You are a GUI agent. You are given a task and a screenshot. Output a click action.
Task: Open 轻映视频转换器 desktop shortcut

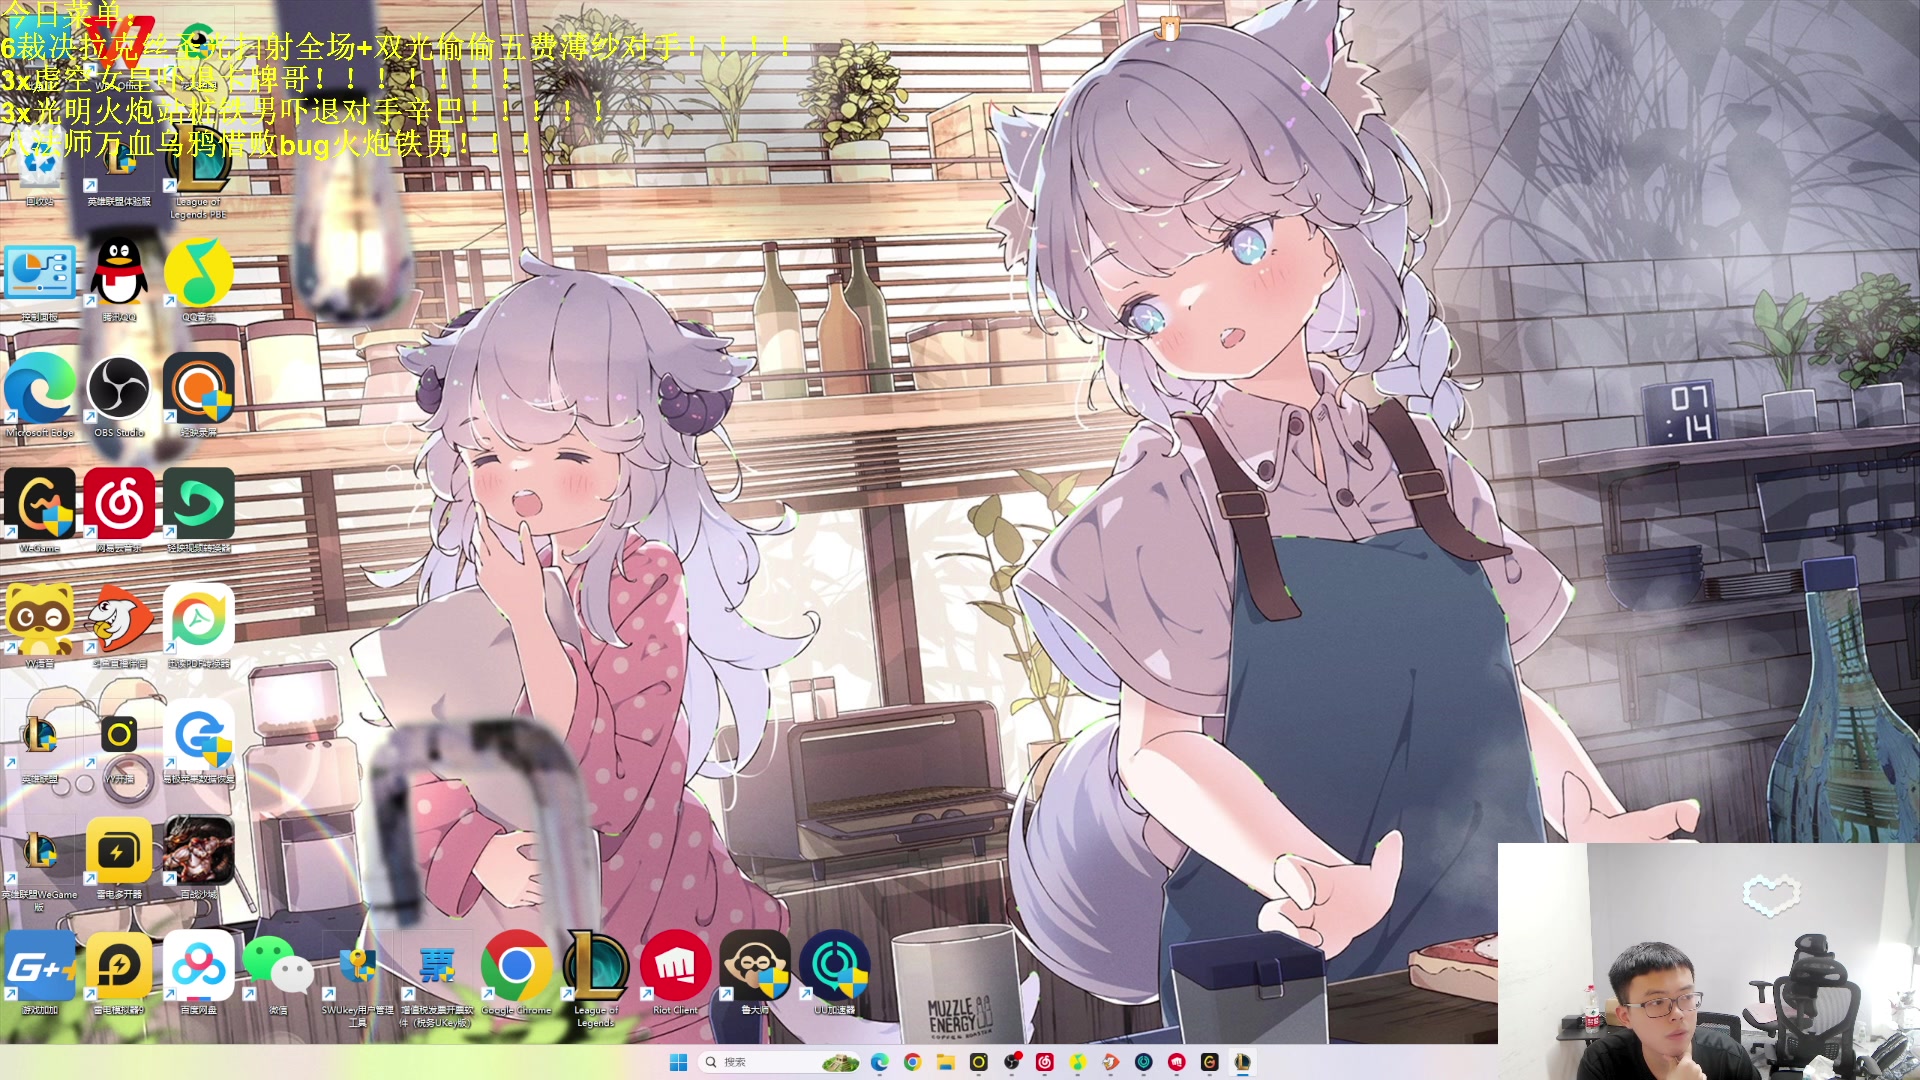point(198,510)
